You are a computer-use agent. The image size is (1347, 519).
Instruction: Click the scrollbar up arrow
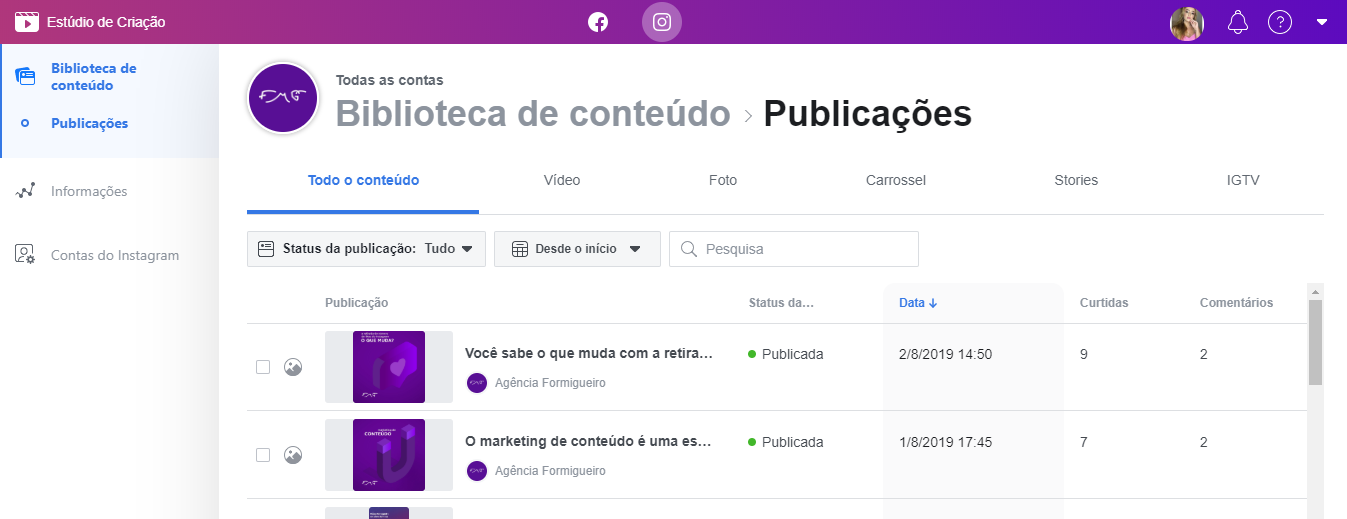tap(1315, 291)
